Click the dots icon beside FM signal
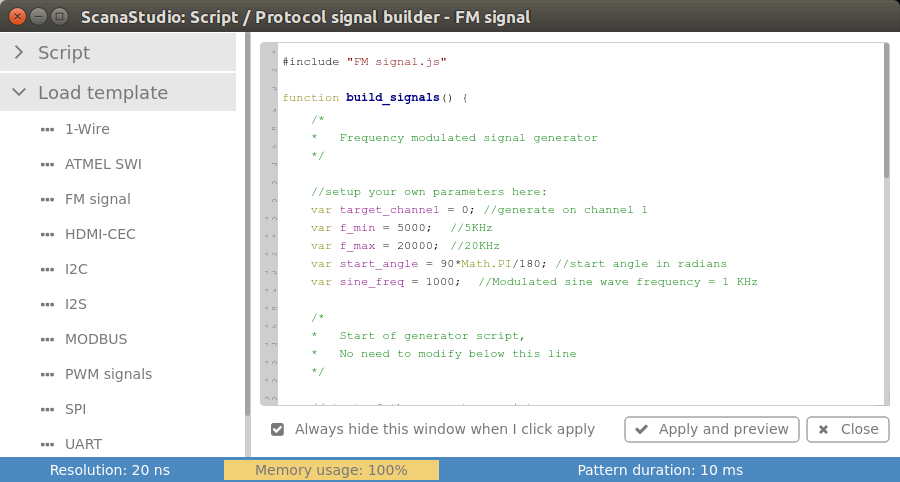The width and height of the screenshot is (900, 482). point(47,200)
